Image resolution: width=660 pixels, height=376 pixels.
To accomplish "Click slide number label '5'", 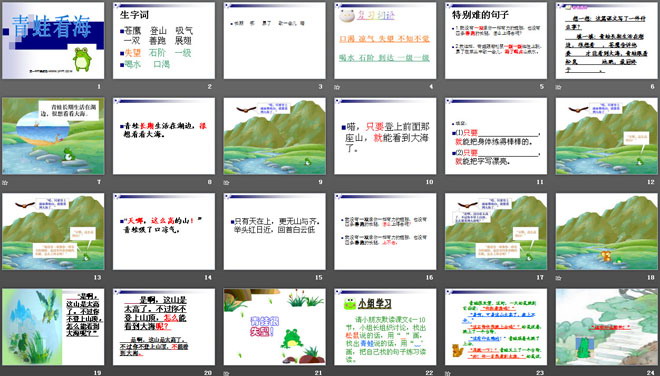I will point(542,87).
